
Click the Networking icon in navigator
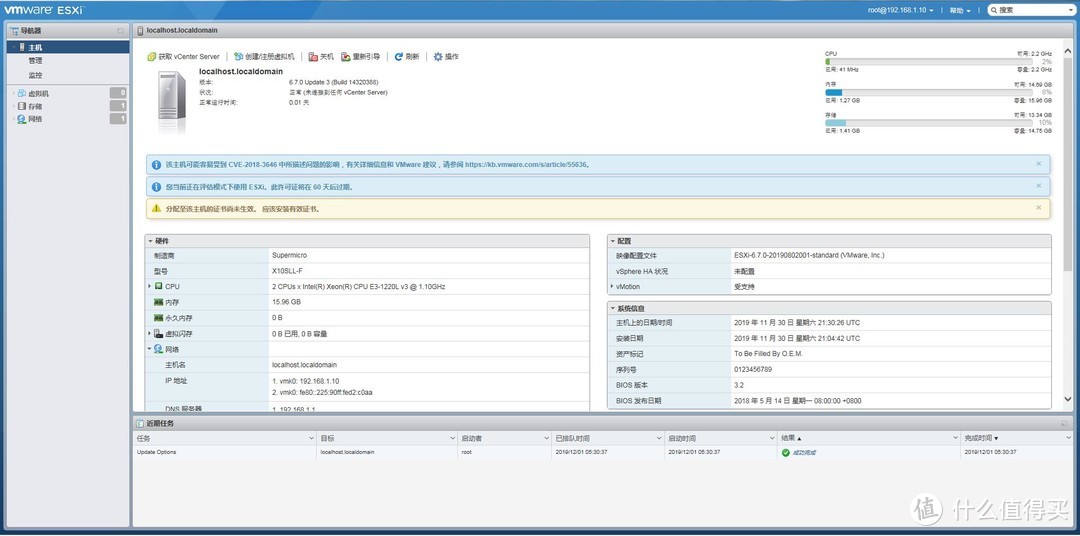click(21, 119)
